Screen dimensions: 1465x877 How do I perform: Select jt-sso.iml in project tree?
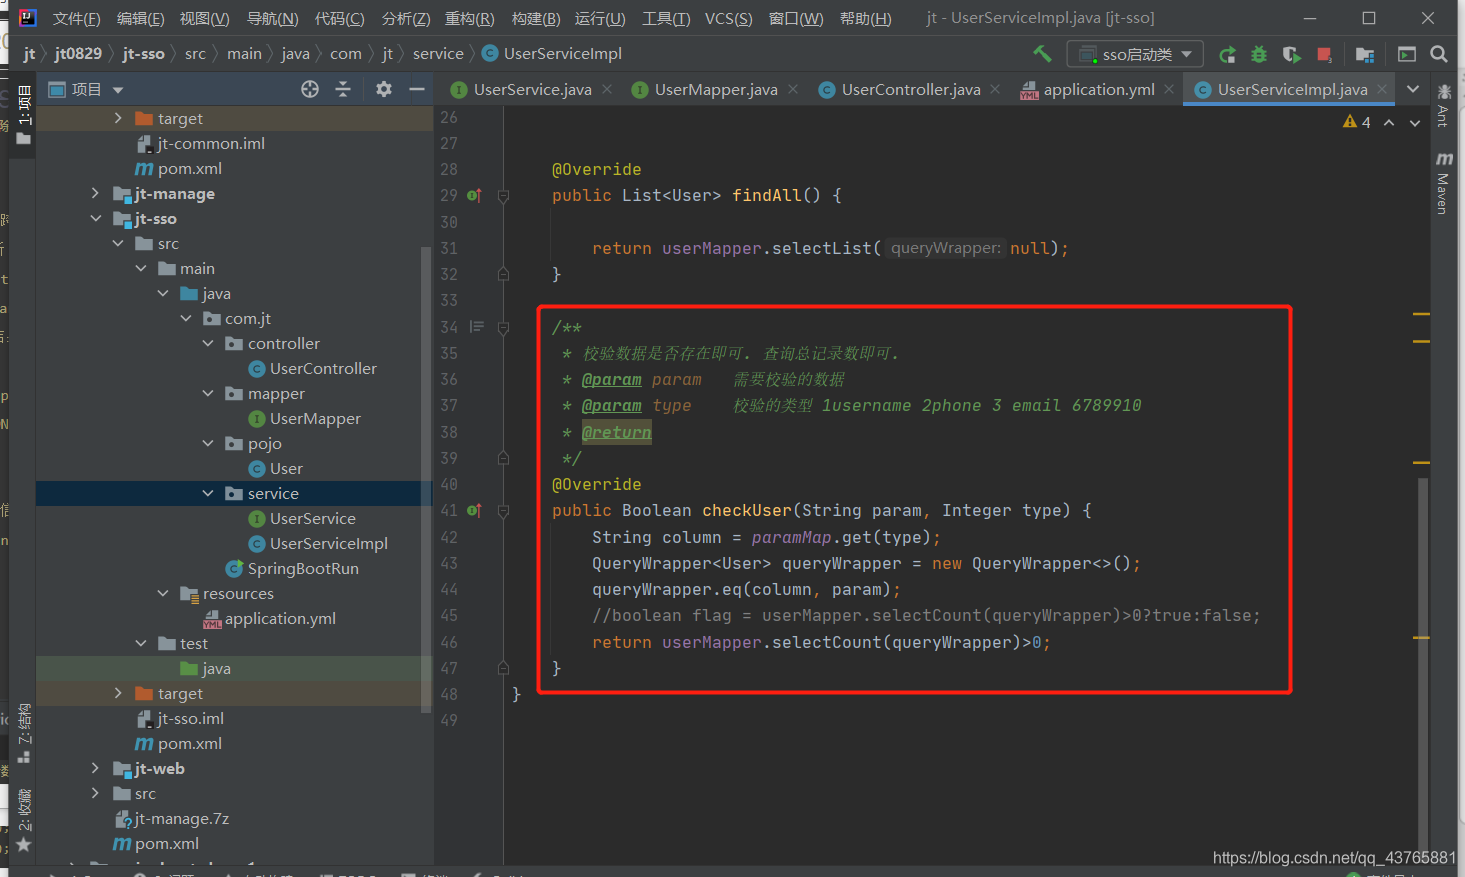pos(190,718)
